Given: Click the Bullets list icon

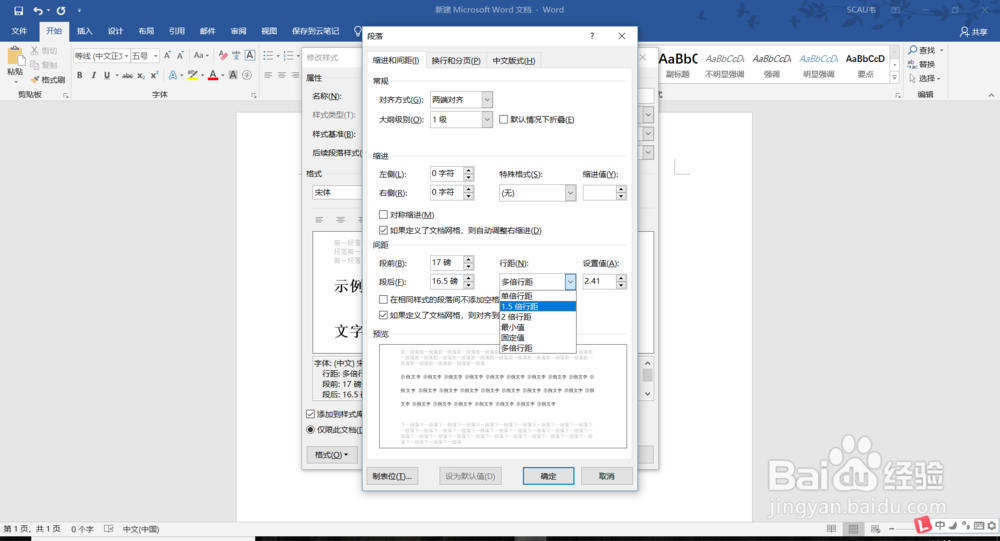Looking at the screenshot, I should [268, 56].
